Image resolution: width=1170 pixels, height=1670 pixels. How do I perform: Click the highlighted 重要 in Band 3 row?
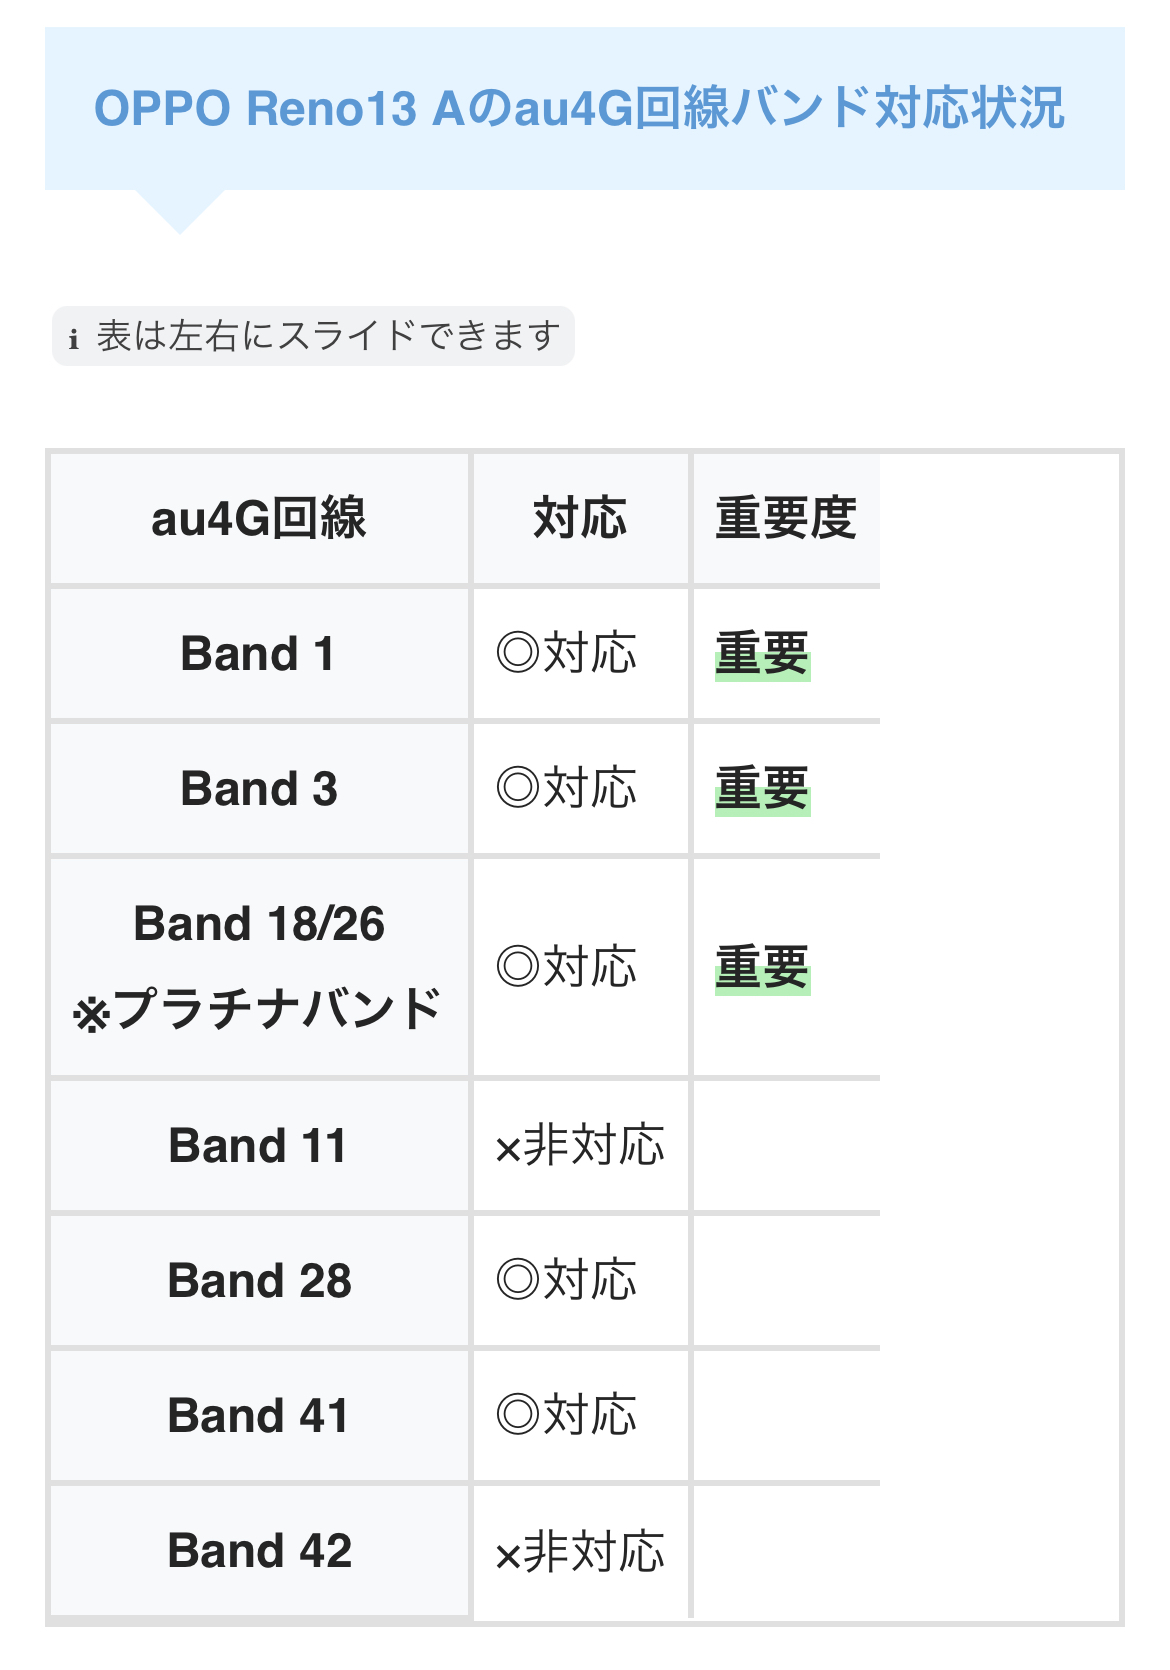[762, 788]
